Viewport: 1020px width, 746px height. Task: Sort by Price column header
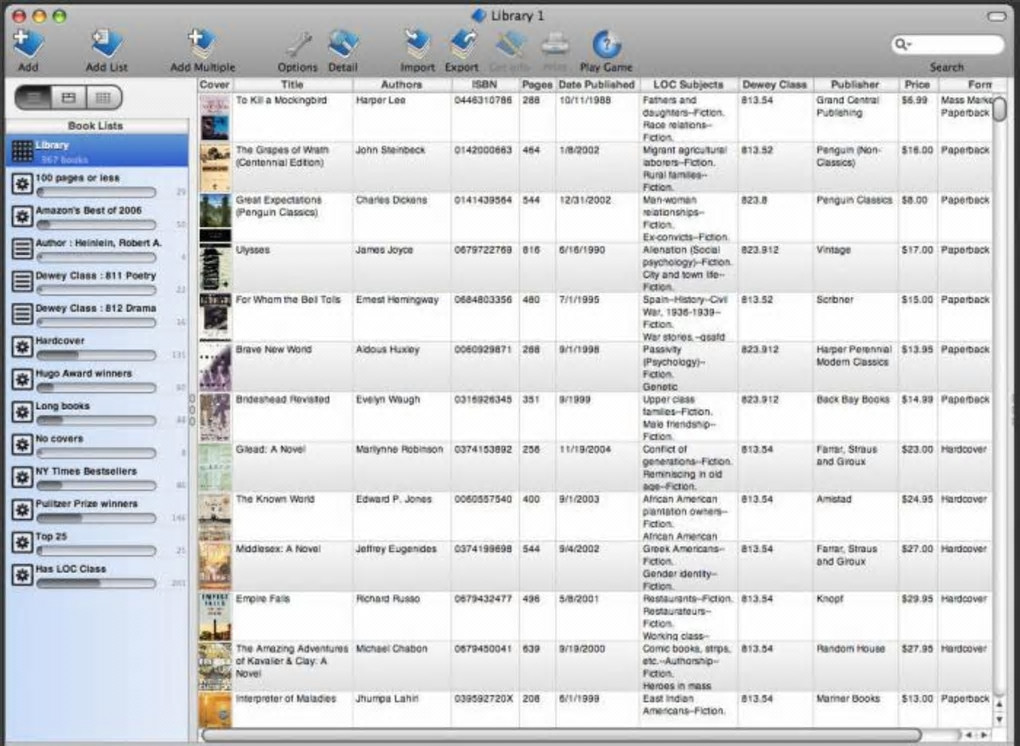pyautogui.click(x=917, y=85)
